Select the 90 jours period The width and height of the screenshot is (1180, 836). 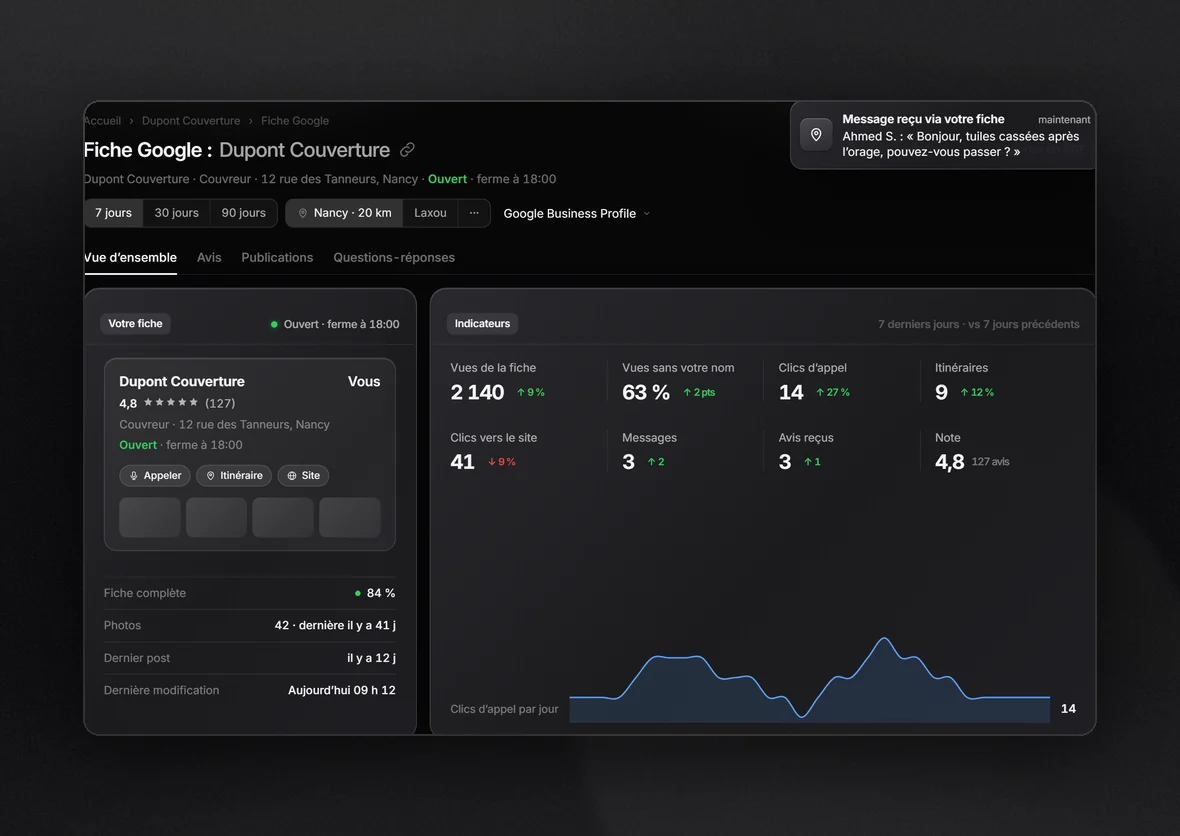244,213
